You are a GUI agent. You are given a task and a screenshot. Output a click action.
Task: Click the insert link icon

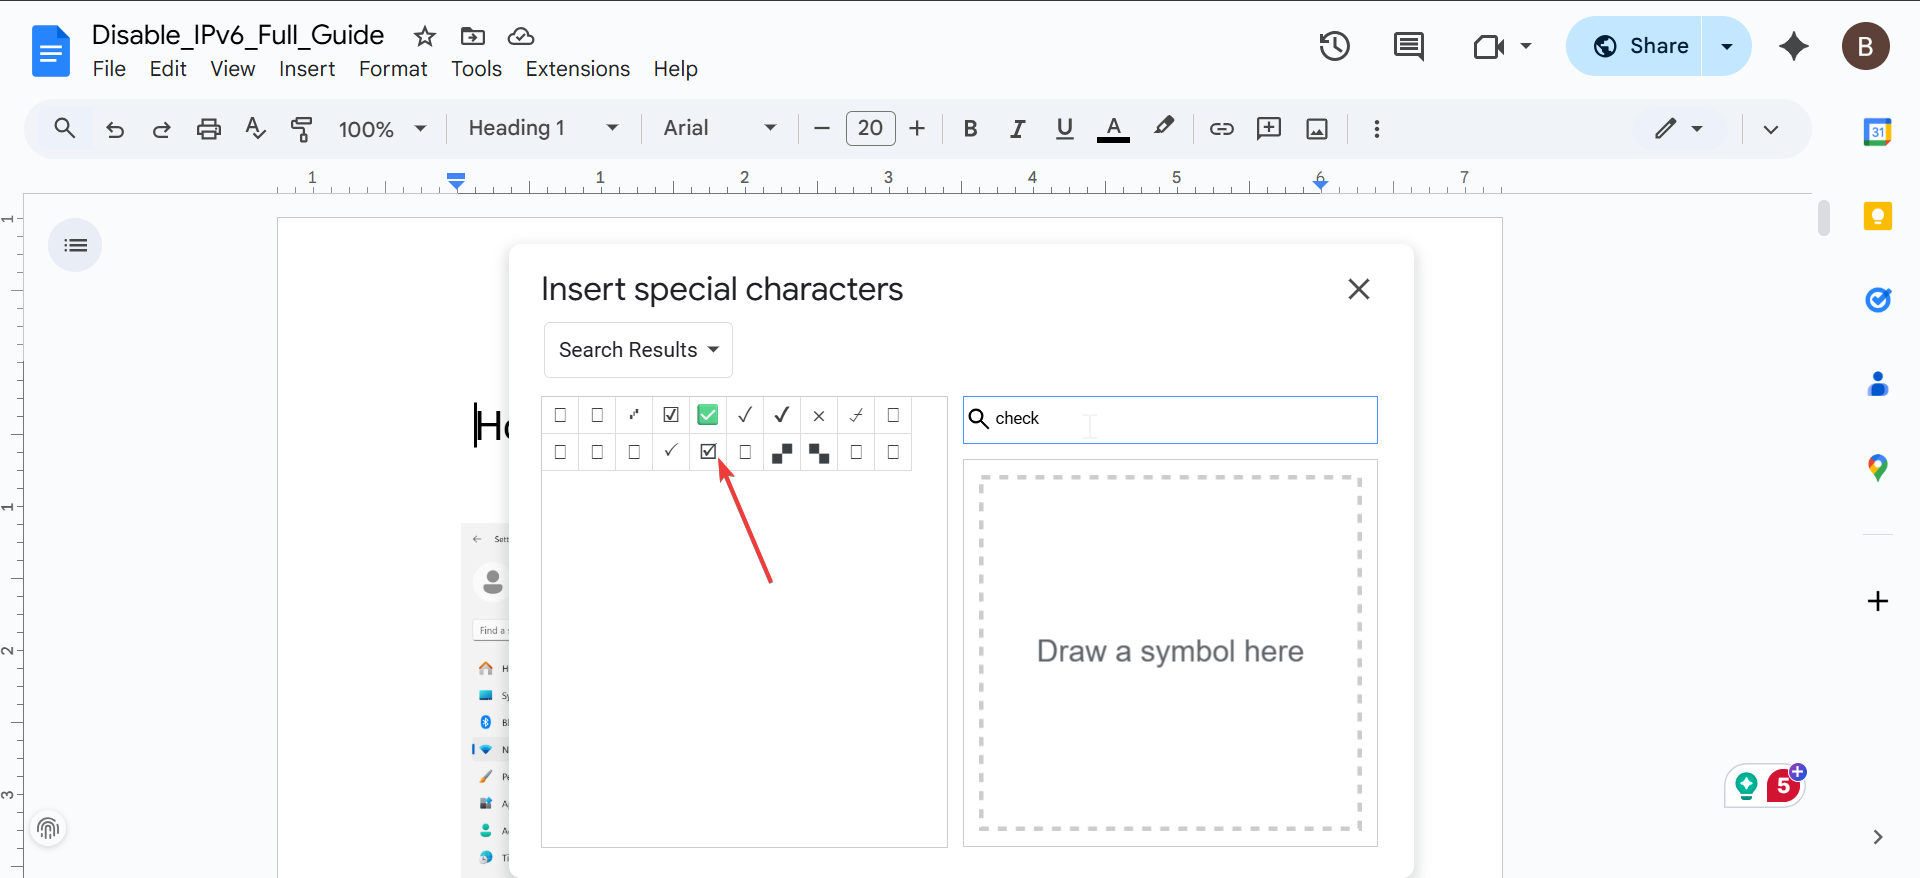1221,129
